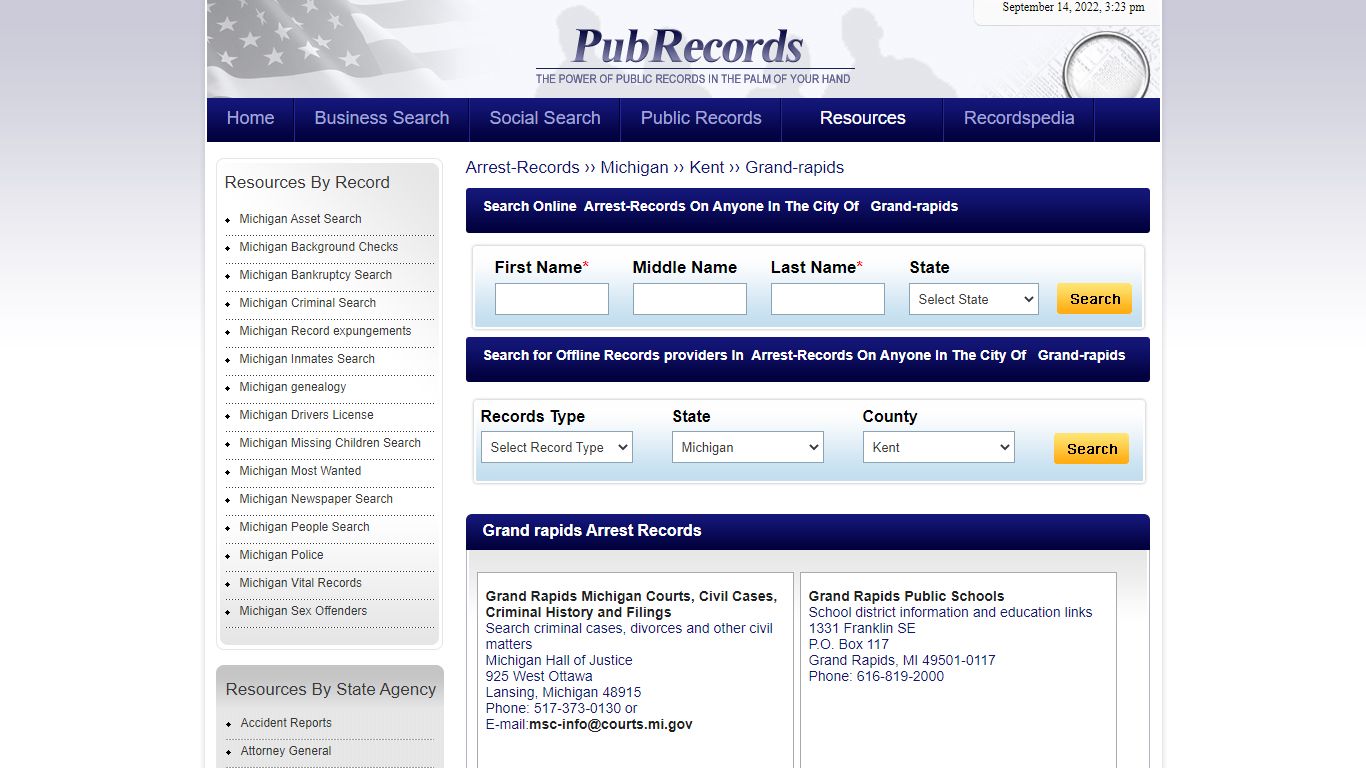Open Michigan Bankruptcy Search link

coord(315,275)
